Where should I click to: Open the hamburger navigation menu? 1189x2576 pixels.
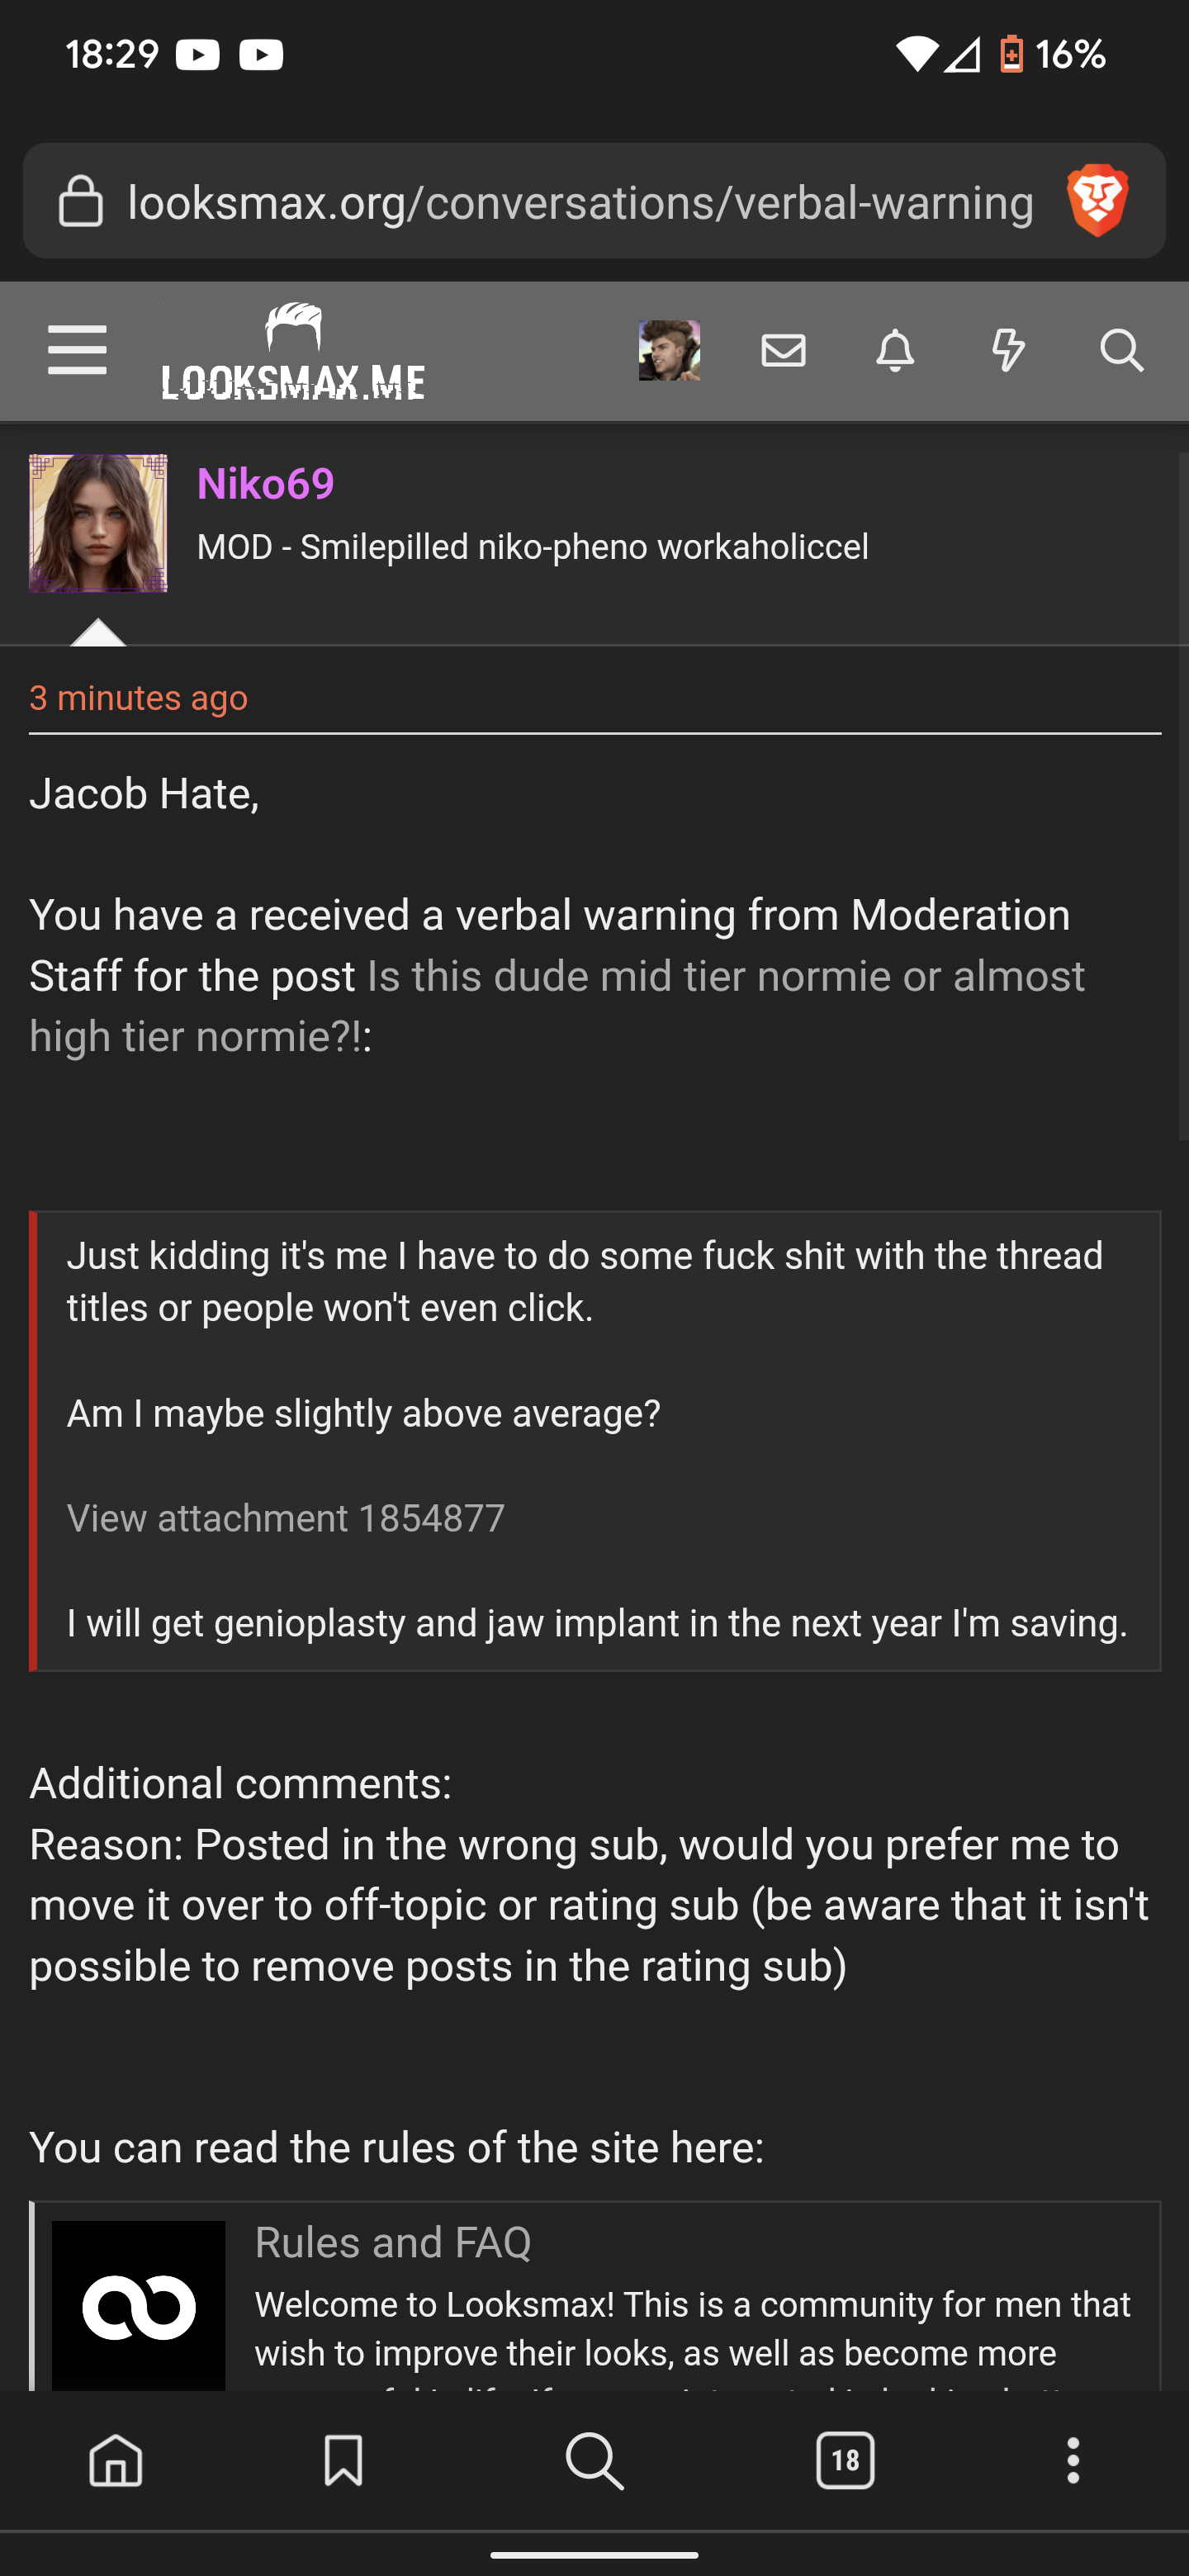[77, 350]
